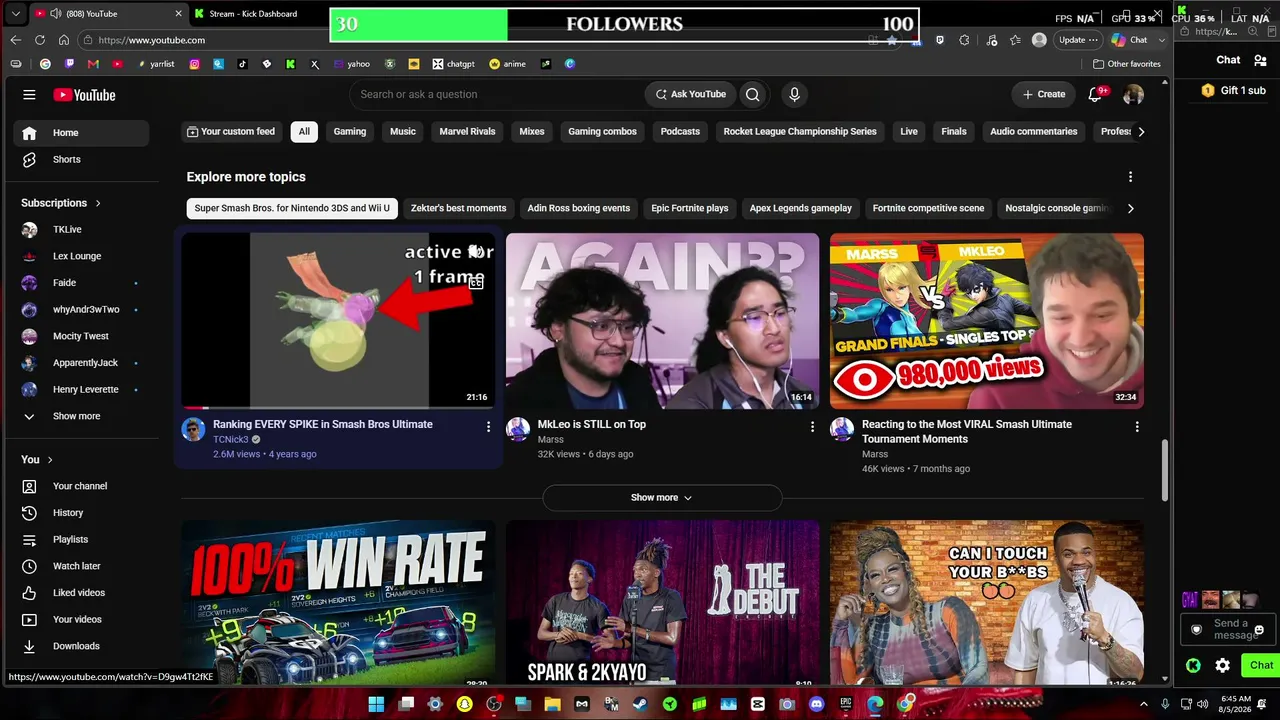The image size is (1280, 720).
Task: Launch Steam from the taskbar
Action: [x=640, y=704]
